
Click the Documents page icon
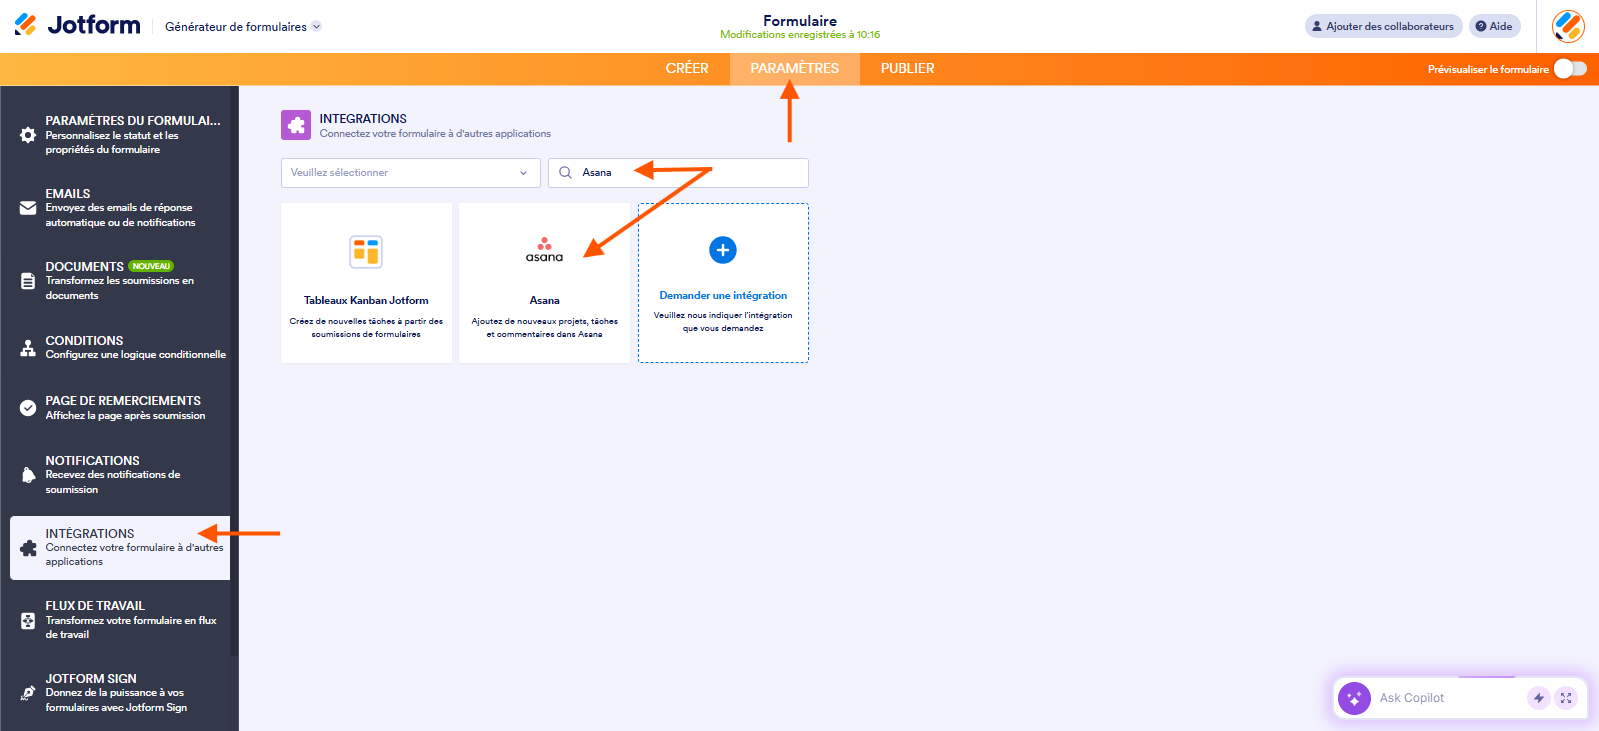click(28, 281)
